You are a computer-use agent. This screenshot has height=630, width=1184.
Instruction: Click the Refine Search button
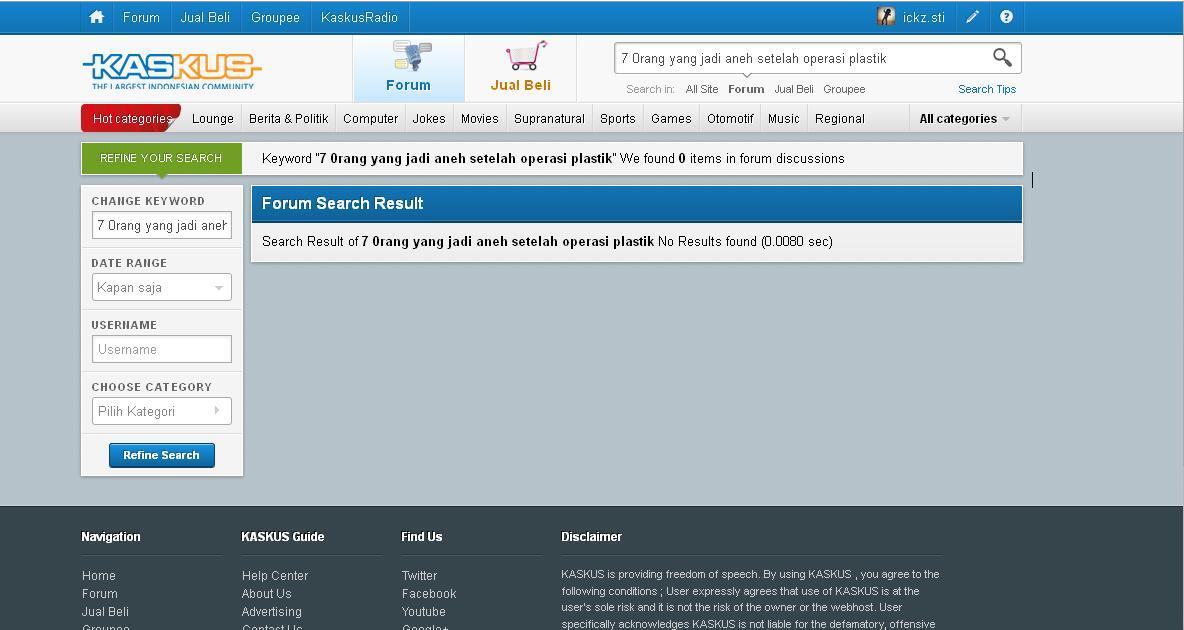coord(162,455)
